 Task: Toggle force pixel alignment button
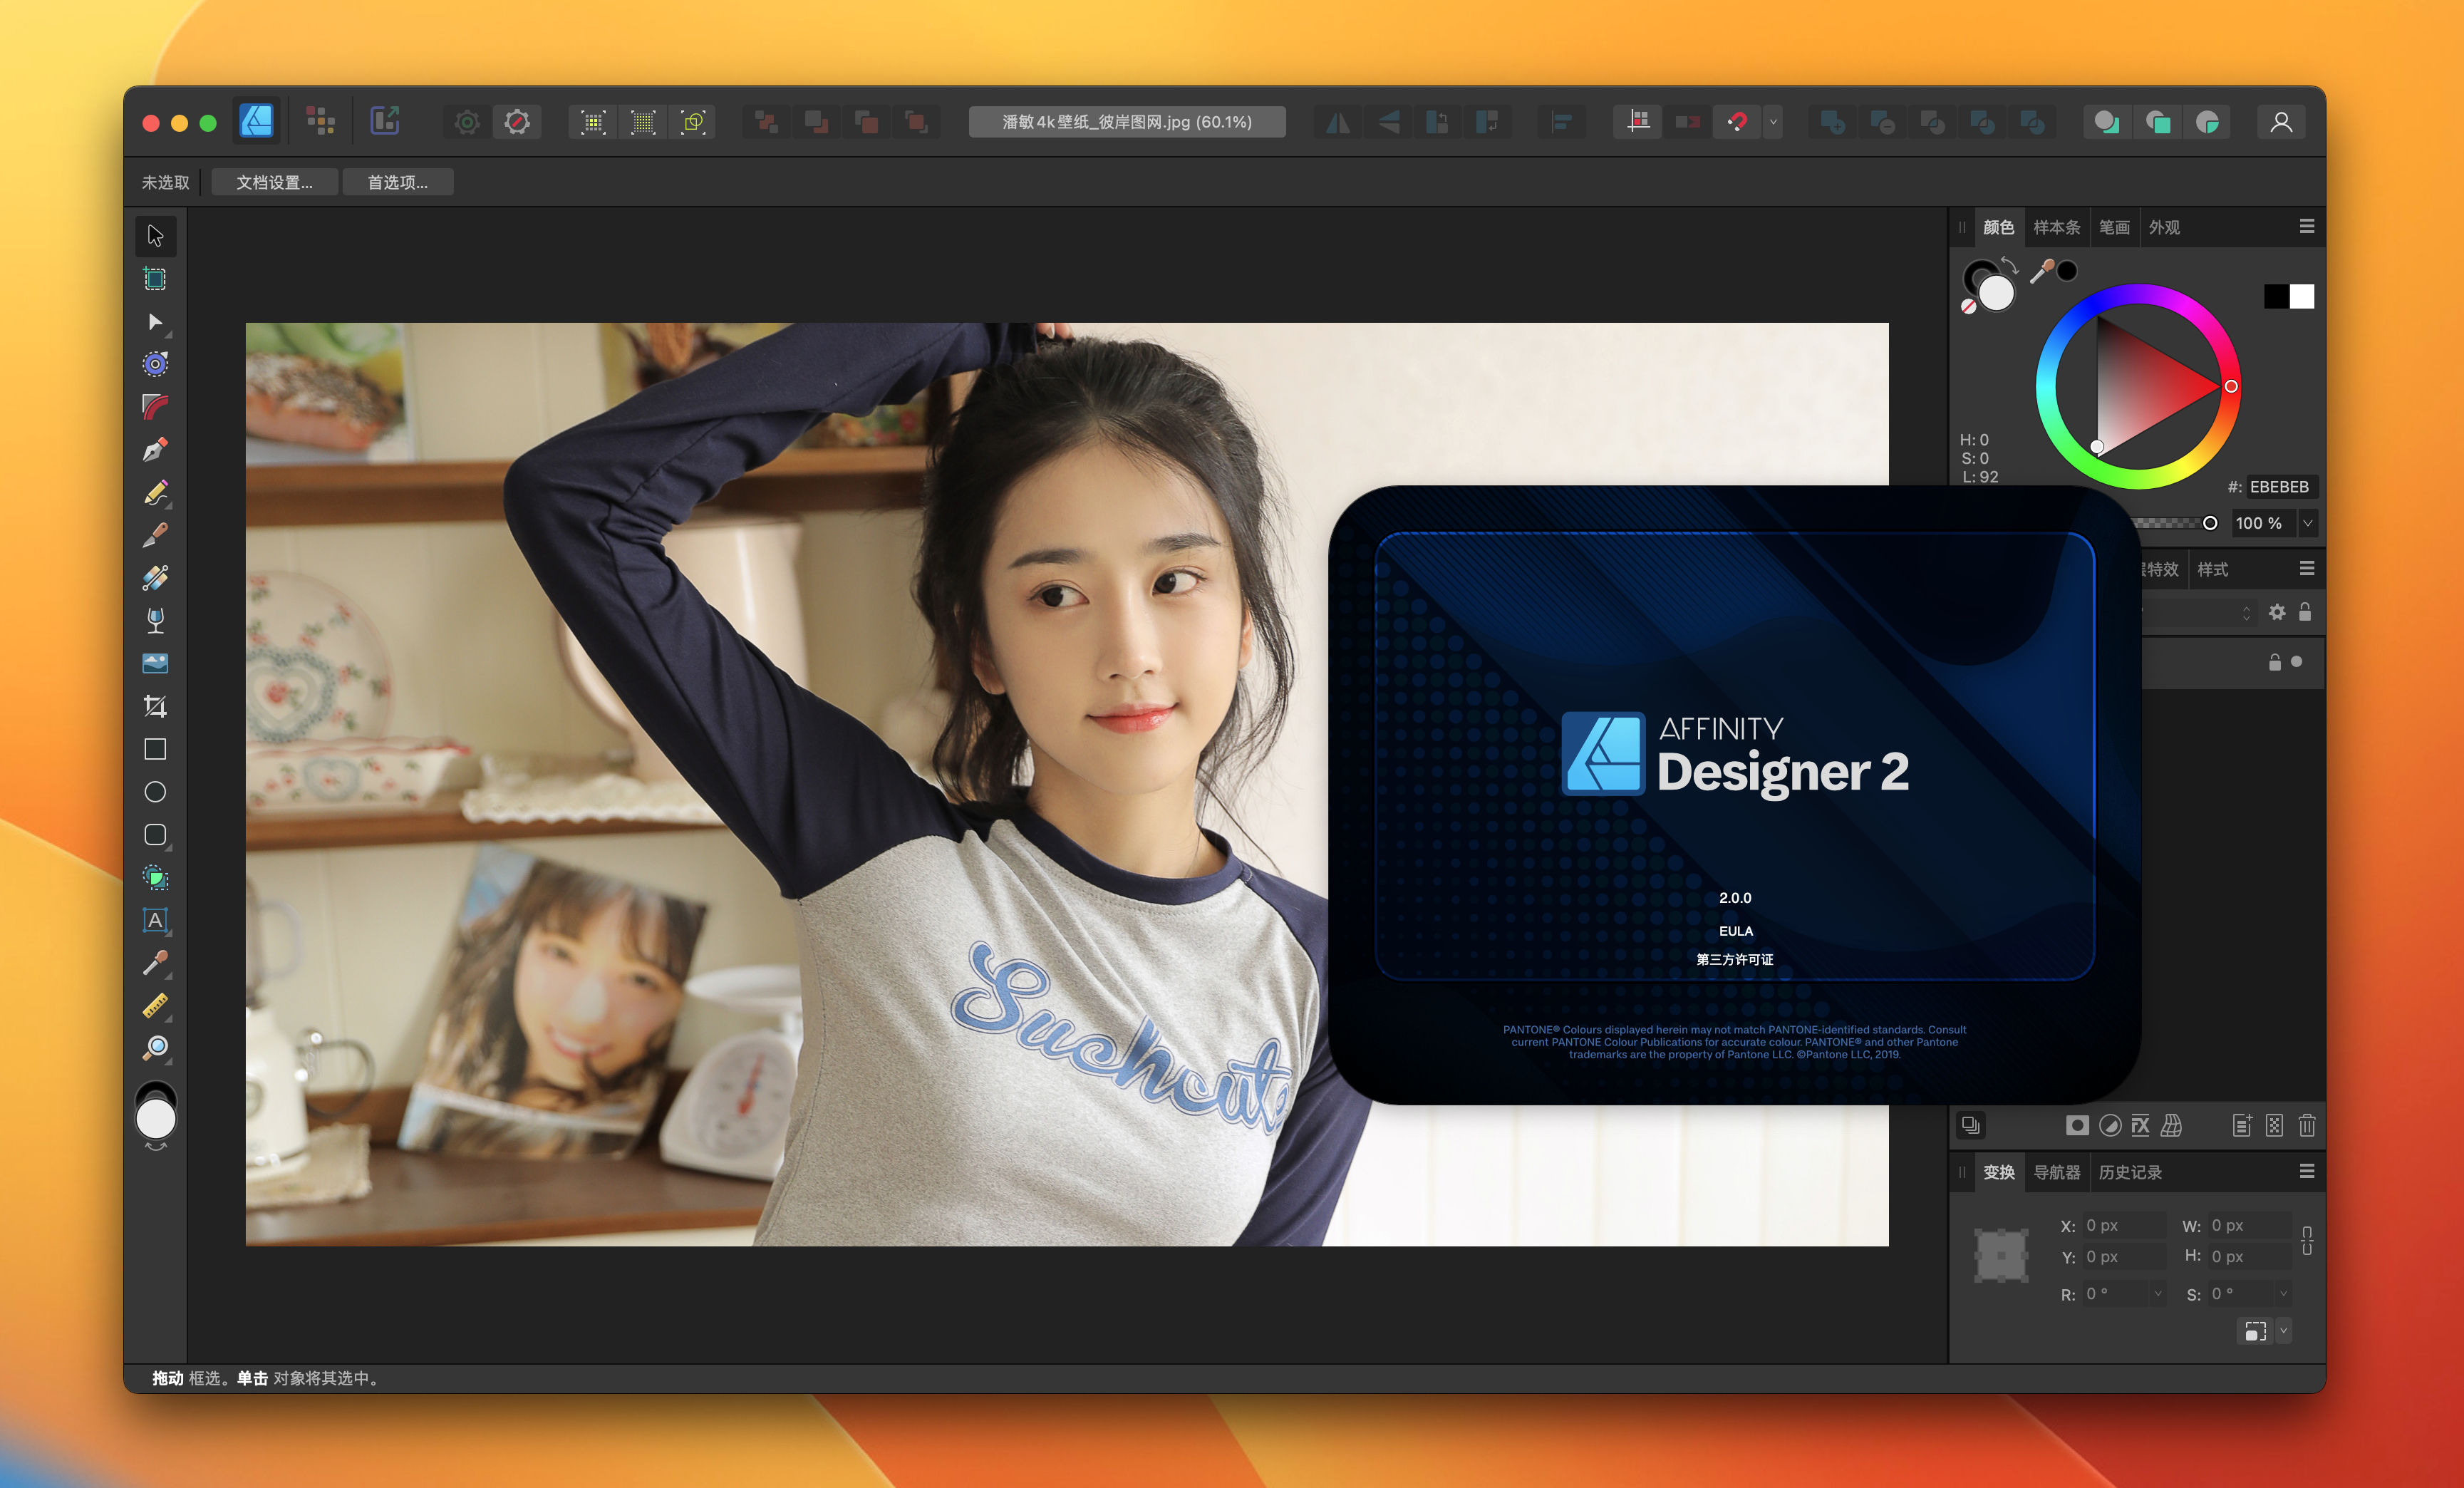pos(1638,123)
